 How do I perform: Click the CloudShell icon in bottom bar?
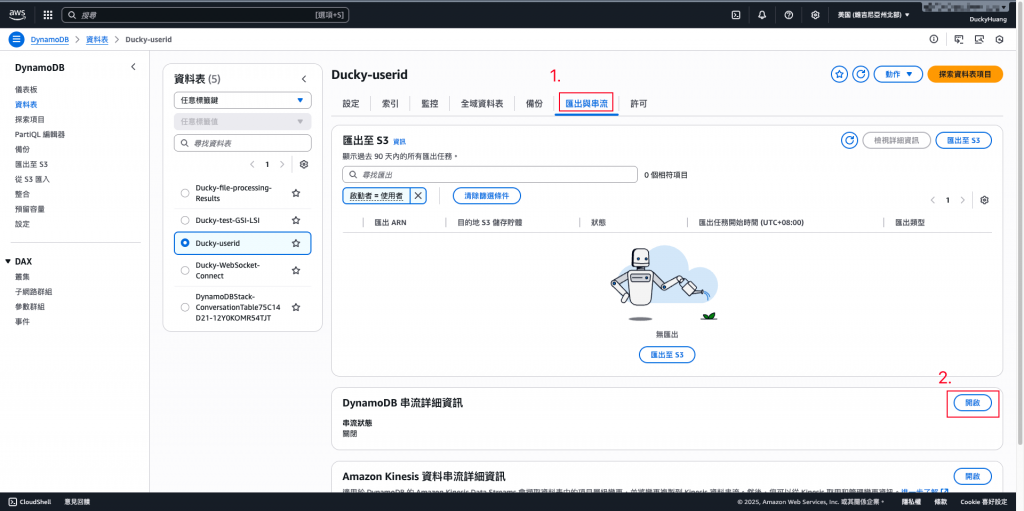pos(13,502)
